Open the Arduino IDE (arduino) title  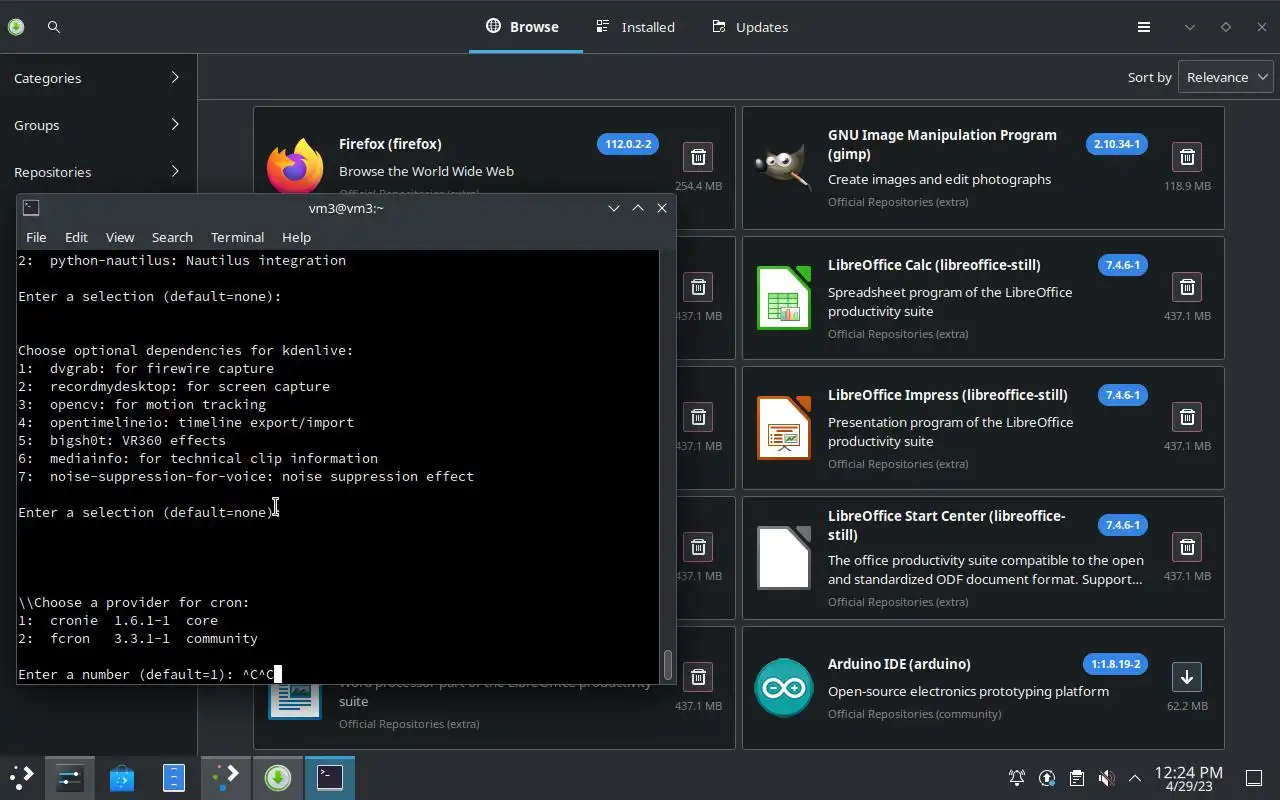tap(899, 664)
